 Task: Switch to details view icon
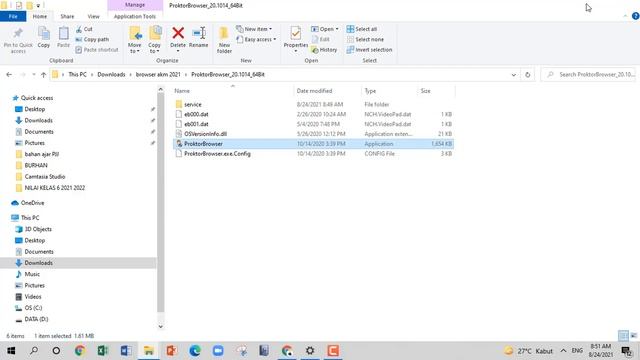623,336
